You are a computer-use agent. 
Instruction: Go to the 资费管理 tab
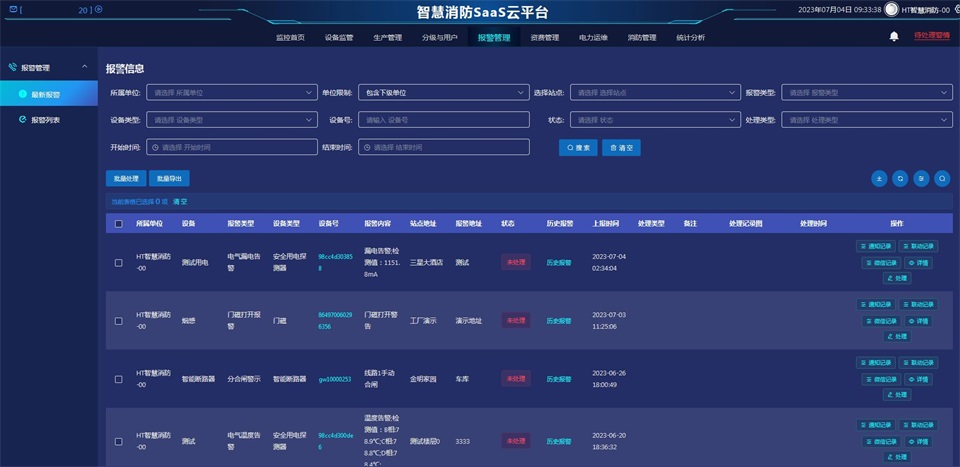(544, 37)
